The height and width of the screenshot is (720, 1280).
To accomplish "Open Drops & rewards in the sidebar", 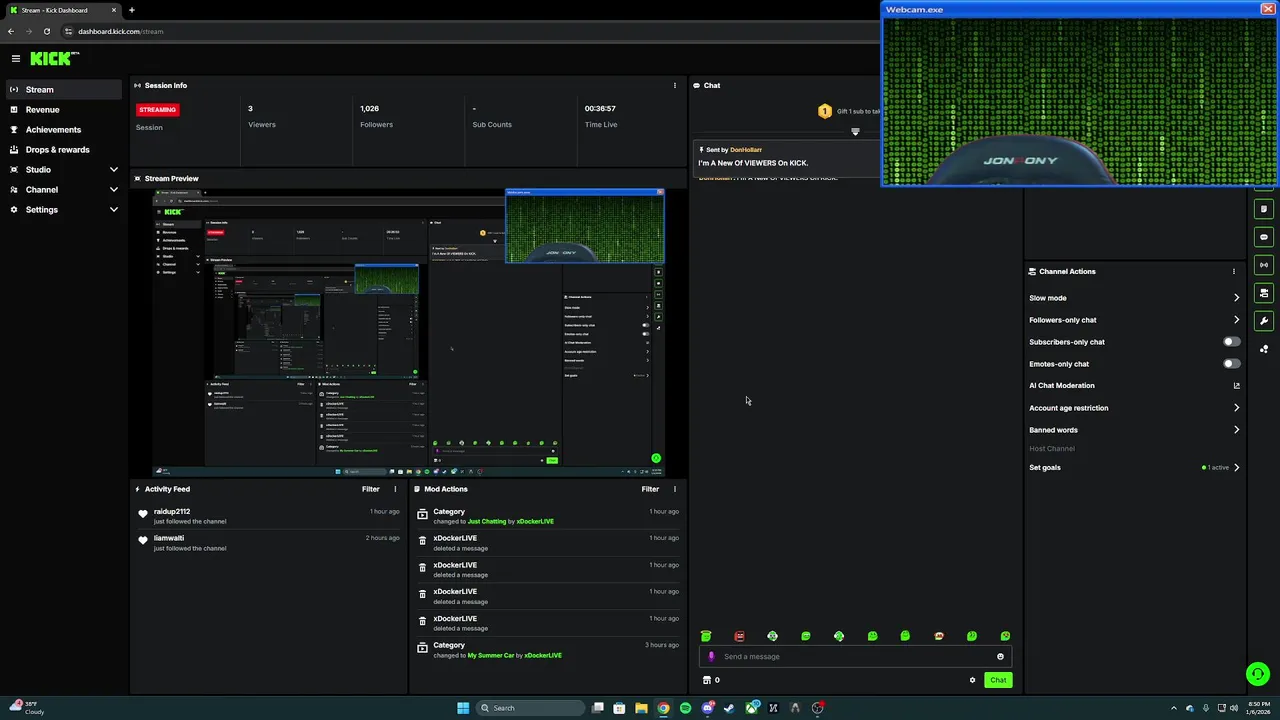I will coord(64,149).
